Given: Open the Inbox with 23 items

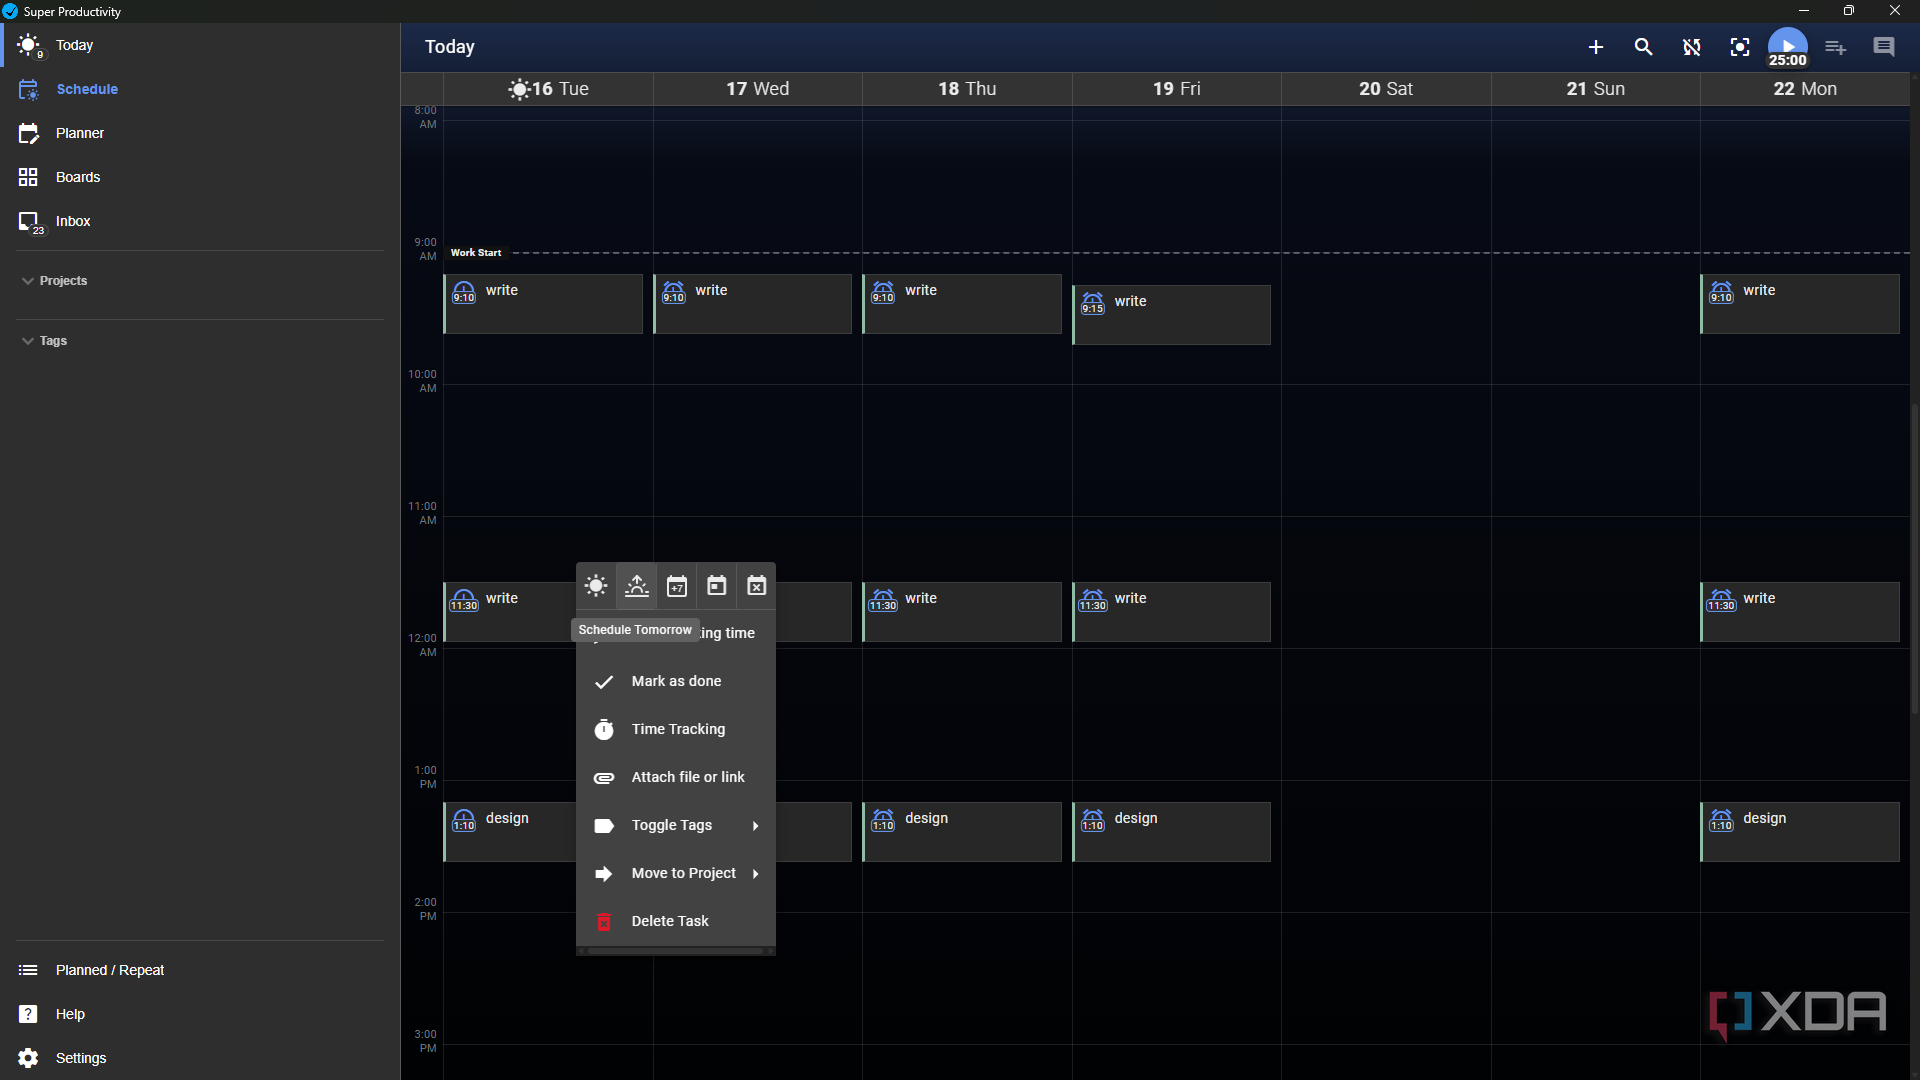Looking at the screenshot, I should click(x=200, y=221).
